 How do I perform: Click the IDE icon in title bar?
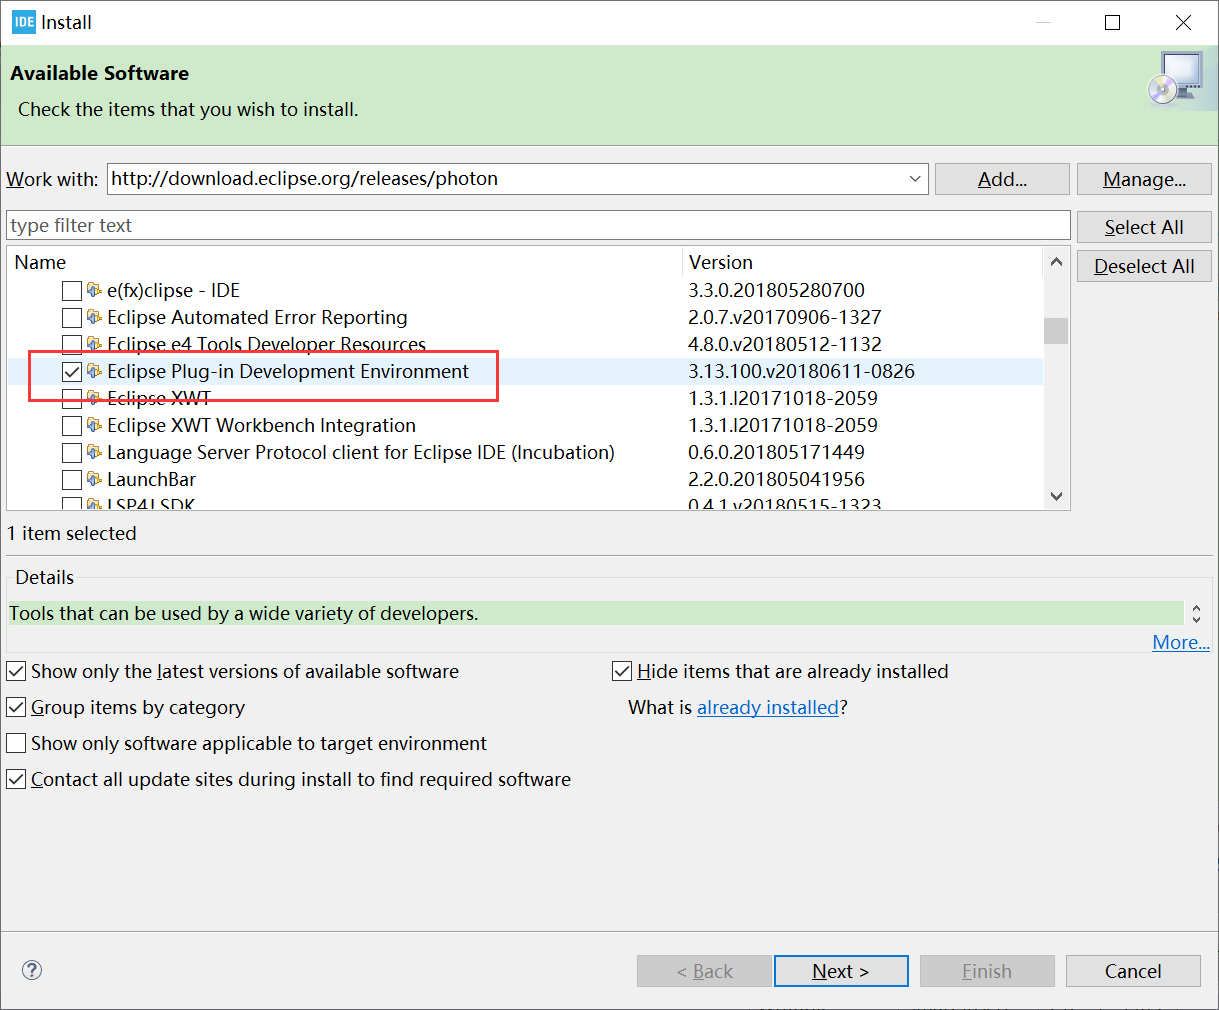tap(24, 22)
